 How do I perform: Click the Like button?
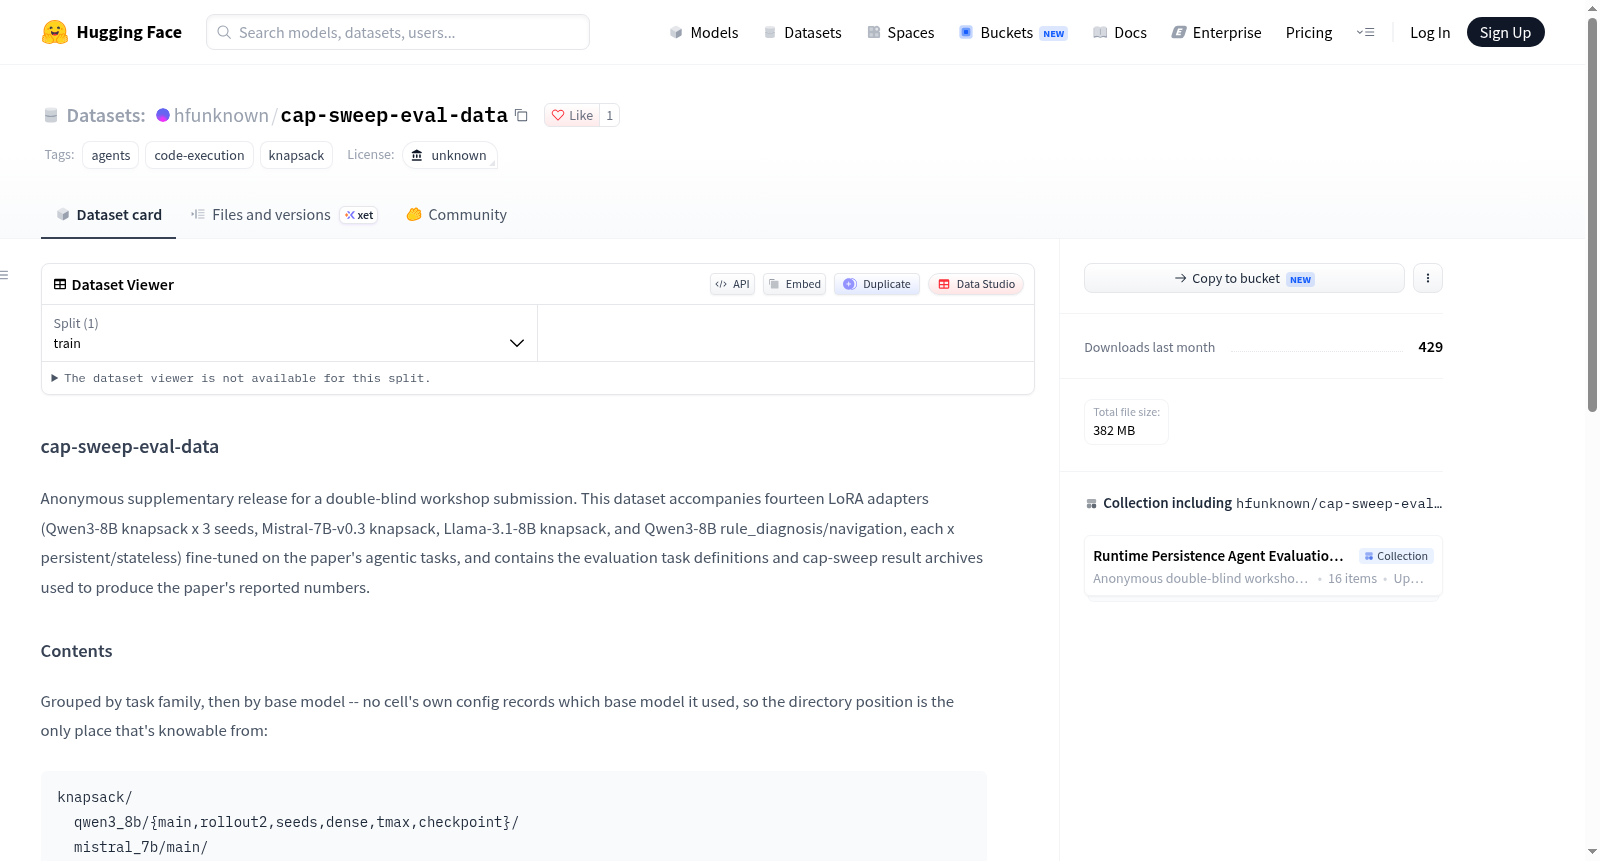[572, 115]
